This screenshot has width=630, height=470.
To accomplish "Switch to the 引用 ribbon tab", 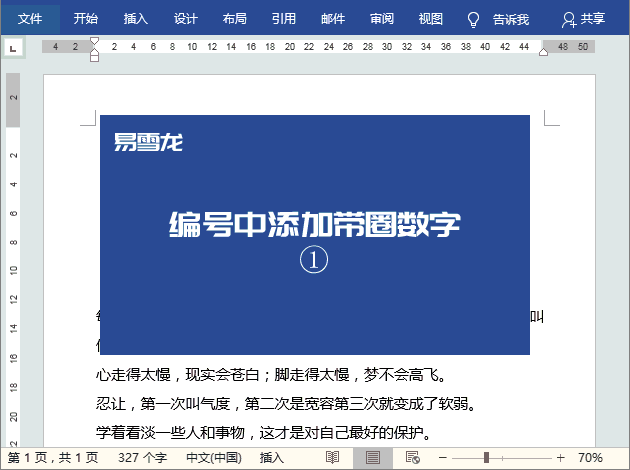I will [284, 18].
